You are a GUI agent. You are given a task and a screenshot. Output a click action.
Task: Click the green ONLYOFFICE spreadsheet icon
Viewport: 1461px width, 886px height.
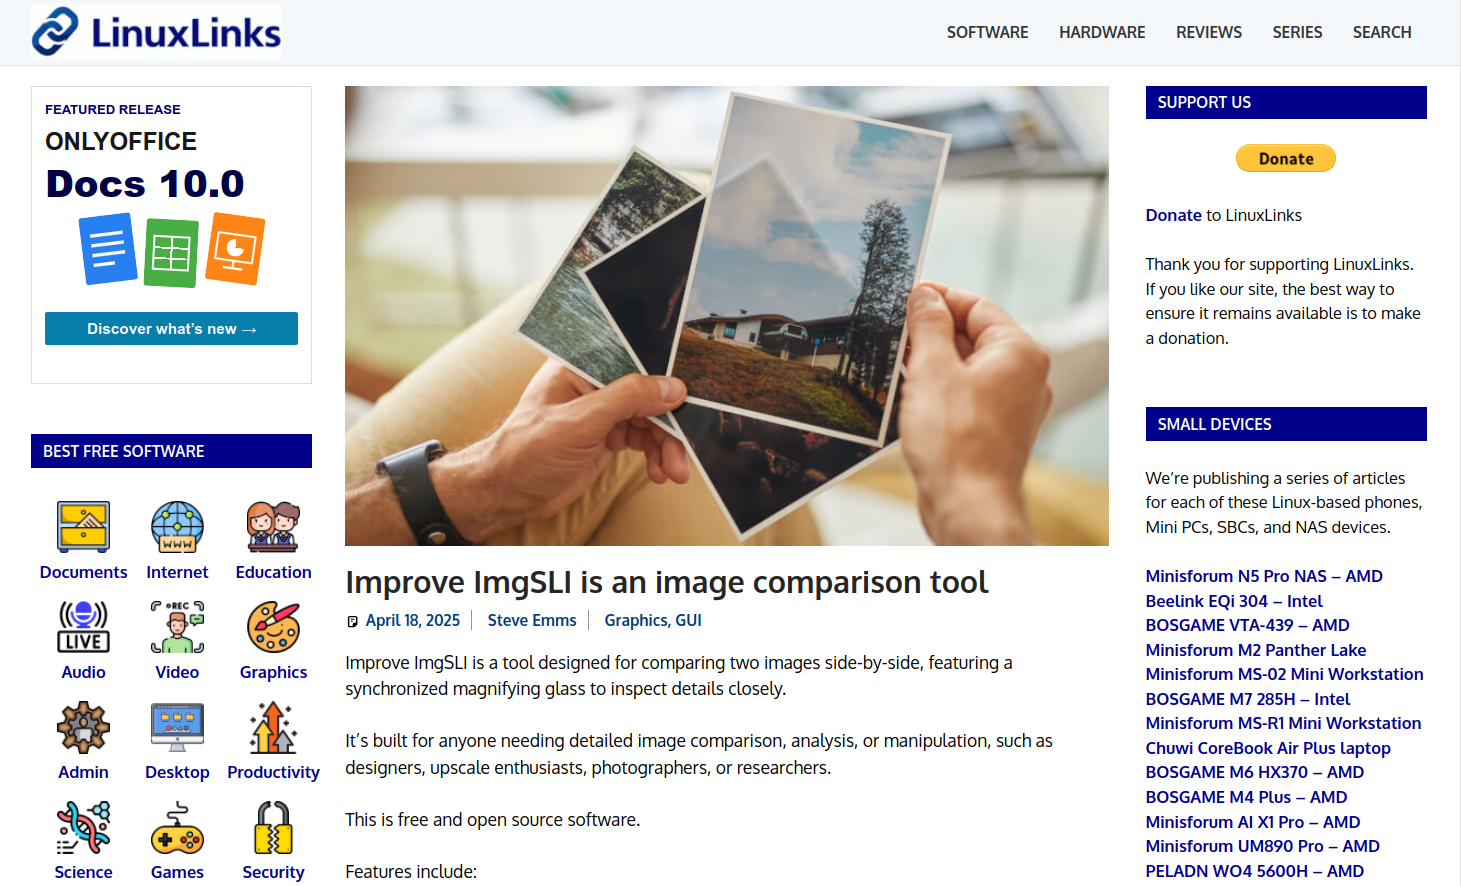point(171,254)
